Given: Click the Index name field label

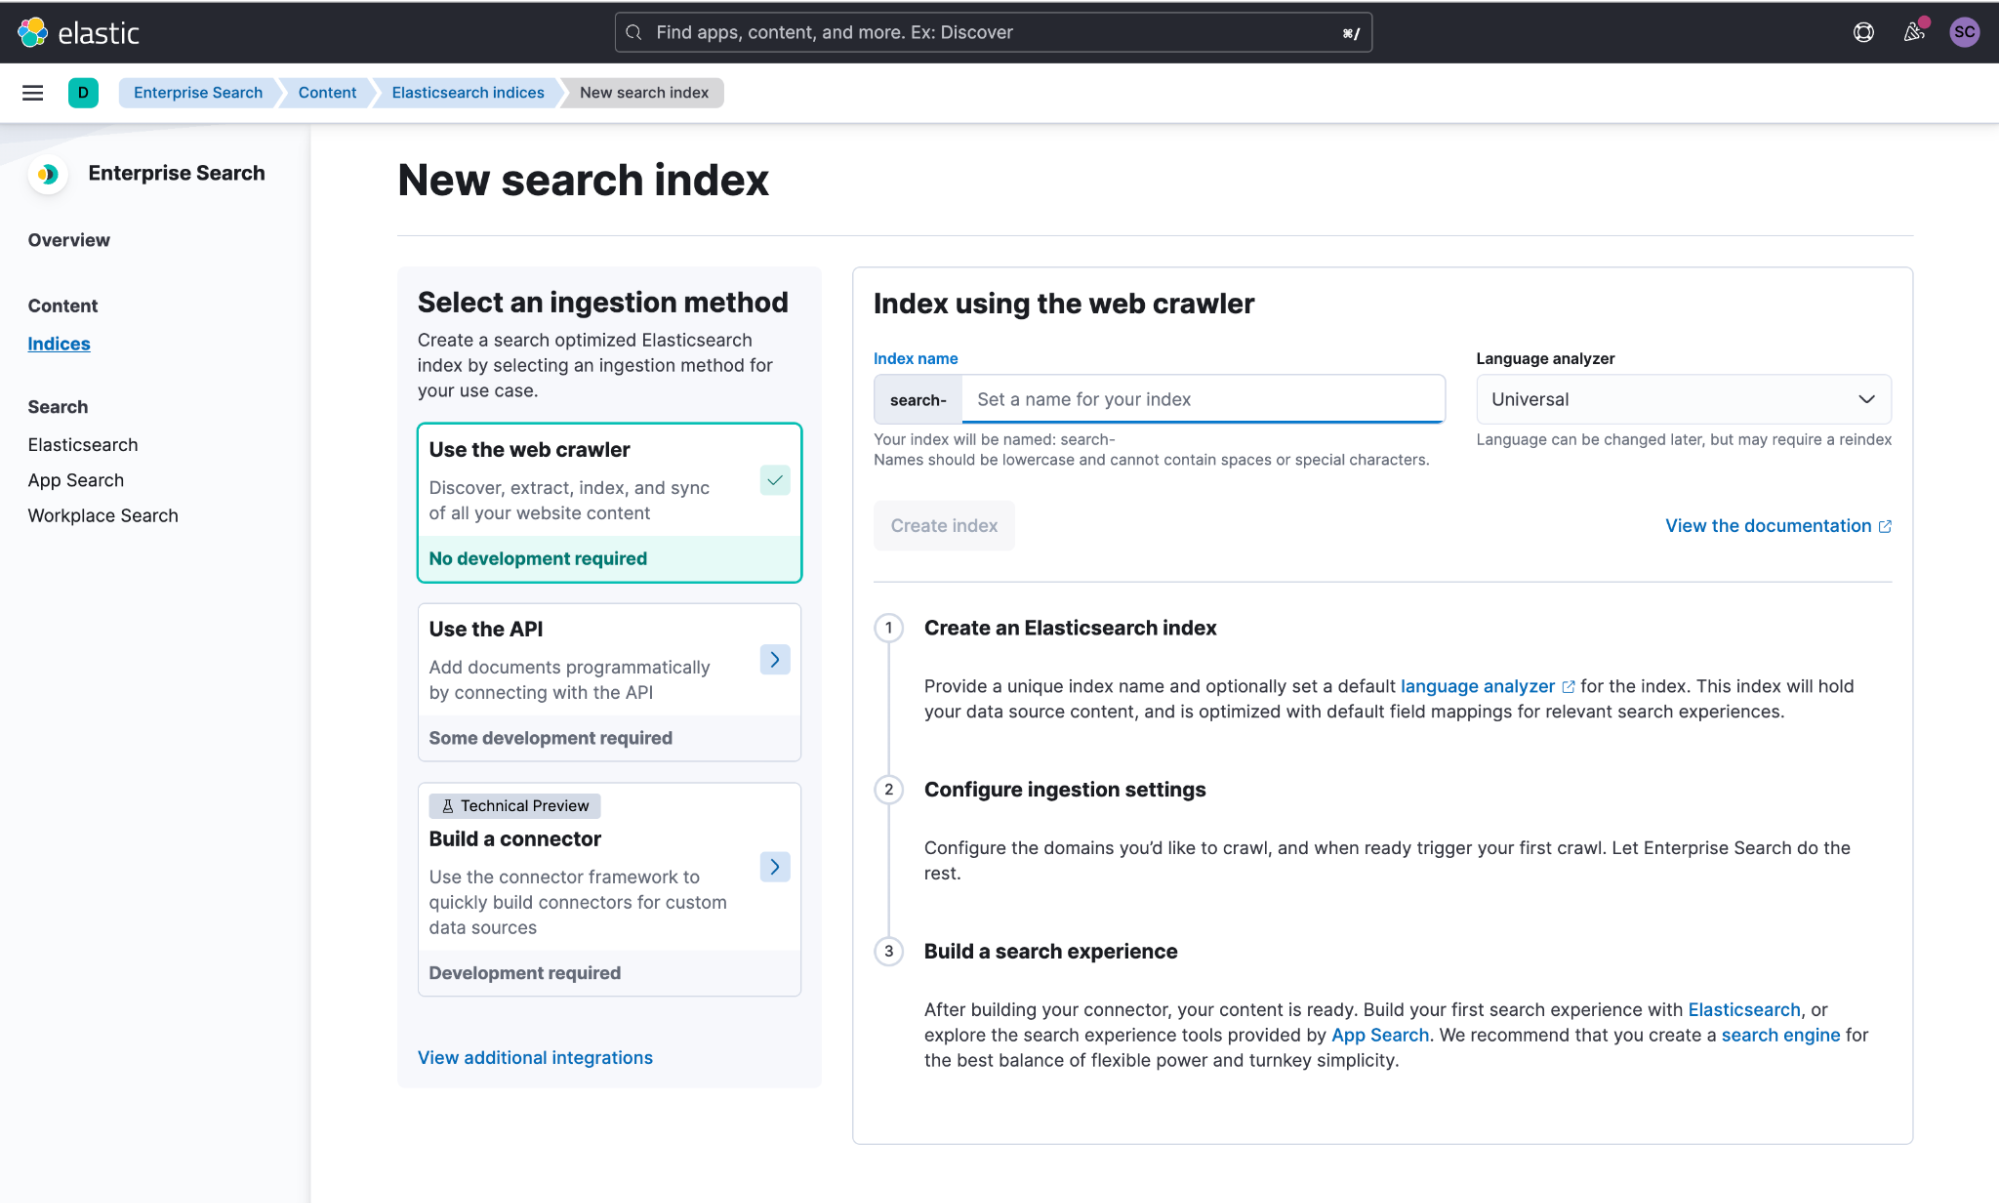Looking at the screenshot, I should 916,358.
